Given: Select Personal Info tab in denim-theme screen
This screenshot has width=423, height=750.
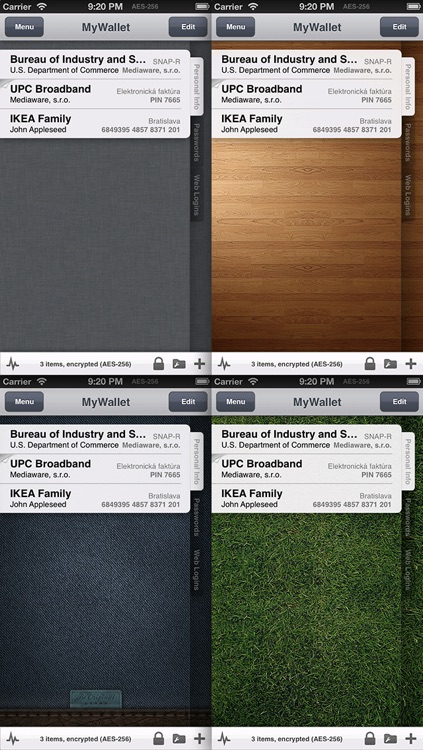Looking at the screenshot, I should pos(197,462).
